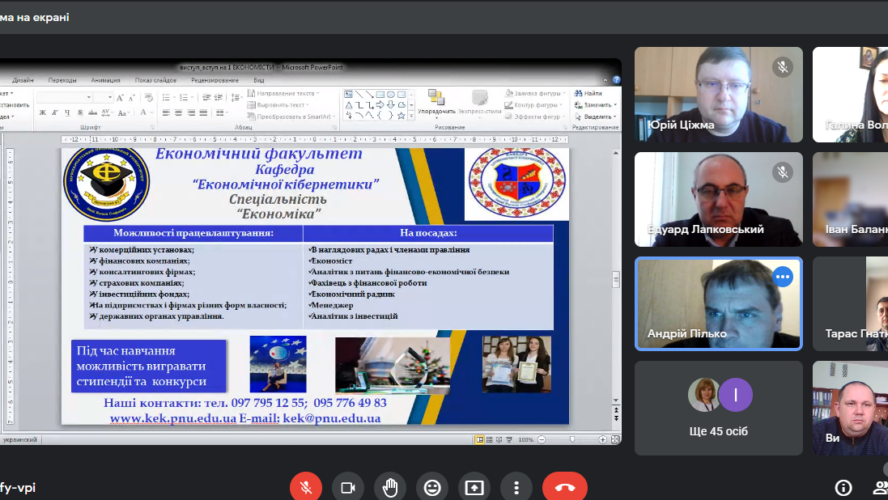Show the Ще 45 осіб participants tile
888x500 pixels.
(718, 408)
